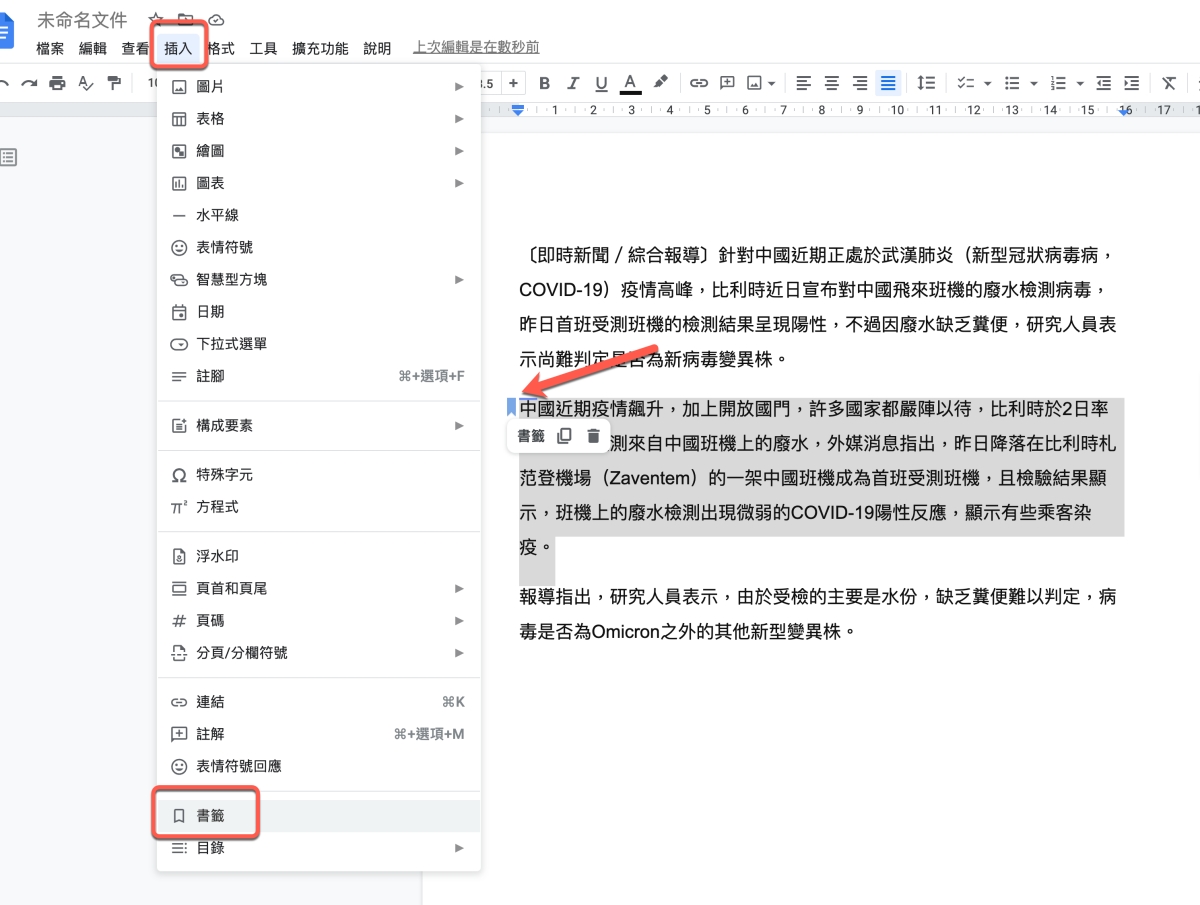Click the delete bookmark trash icon
This screenshot has height=905, width=1200.
coord(593,436)
